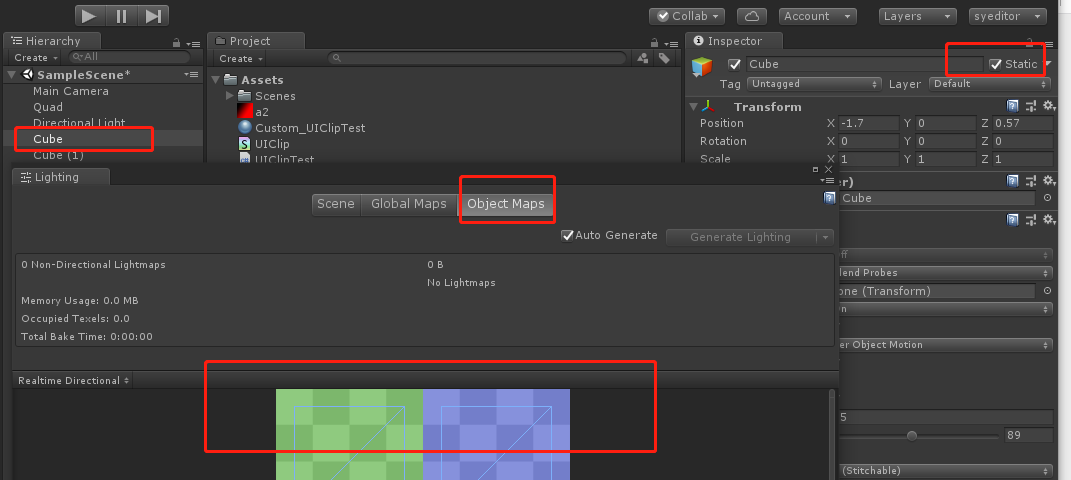Click the object picker beside None (Transform)
The width and height of the screenshot is (1071, 480).
tap(1048, 291)
